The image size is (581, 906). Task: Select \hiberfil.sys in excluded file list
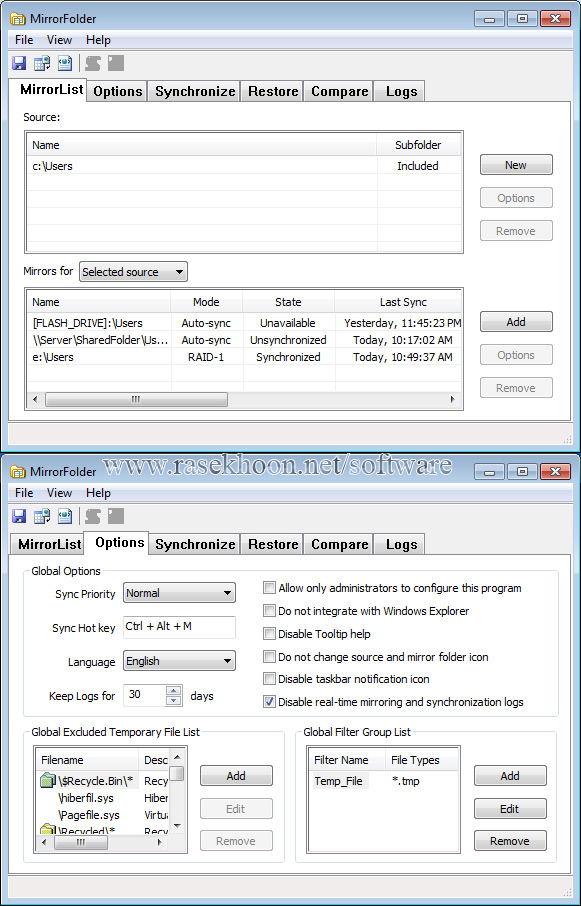click(x=86, y=799)
